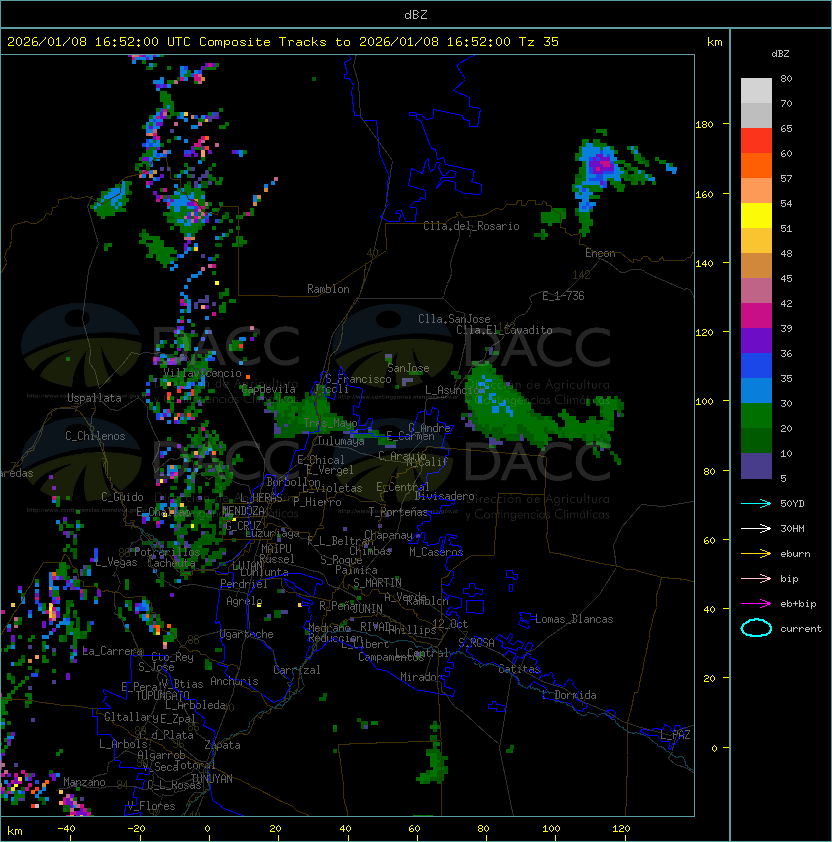Click the 'Clla.SanJose' map label
This screenshot has height=842, width=832.
coord(454,319)
